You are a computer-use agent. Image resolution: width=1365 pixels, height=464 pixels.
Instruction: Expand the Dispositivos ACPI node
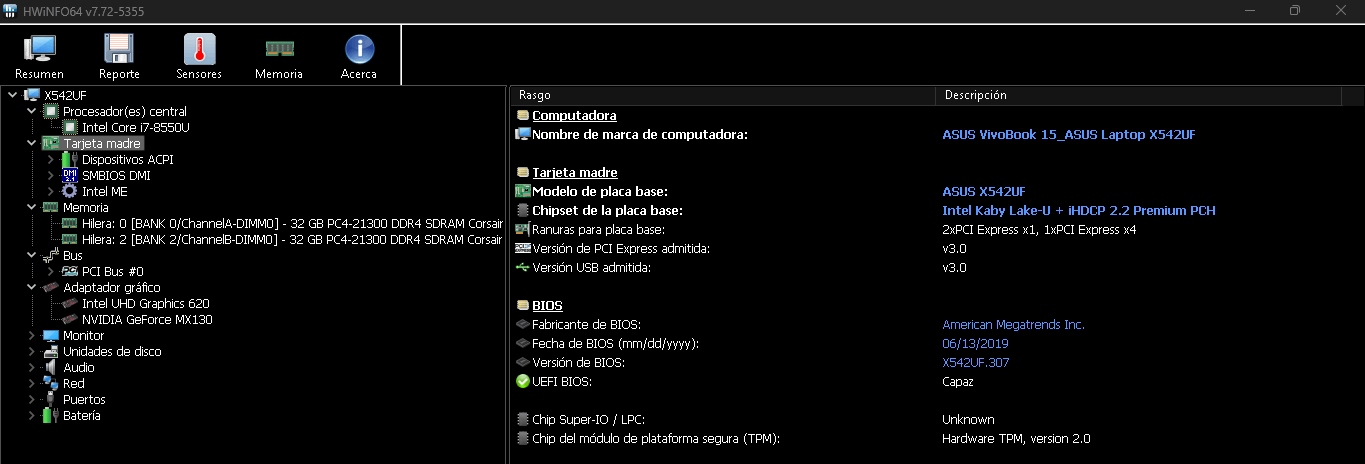coord(51,159)
